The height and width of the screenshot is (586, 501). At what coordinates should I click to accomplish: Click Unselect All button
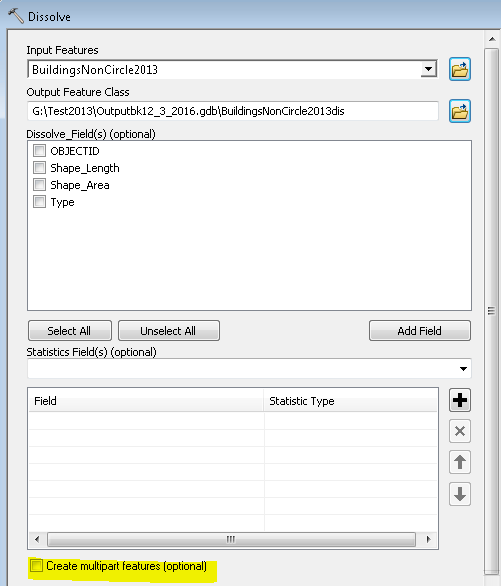pyautogui.click(x=168, y=330)
